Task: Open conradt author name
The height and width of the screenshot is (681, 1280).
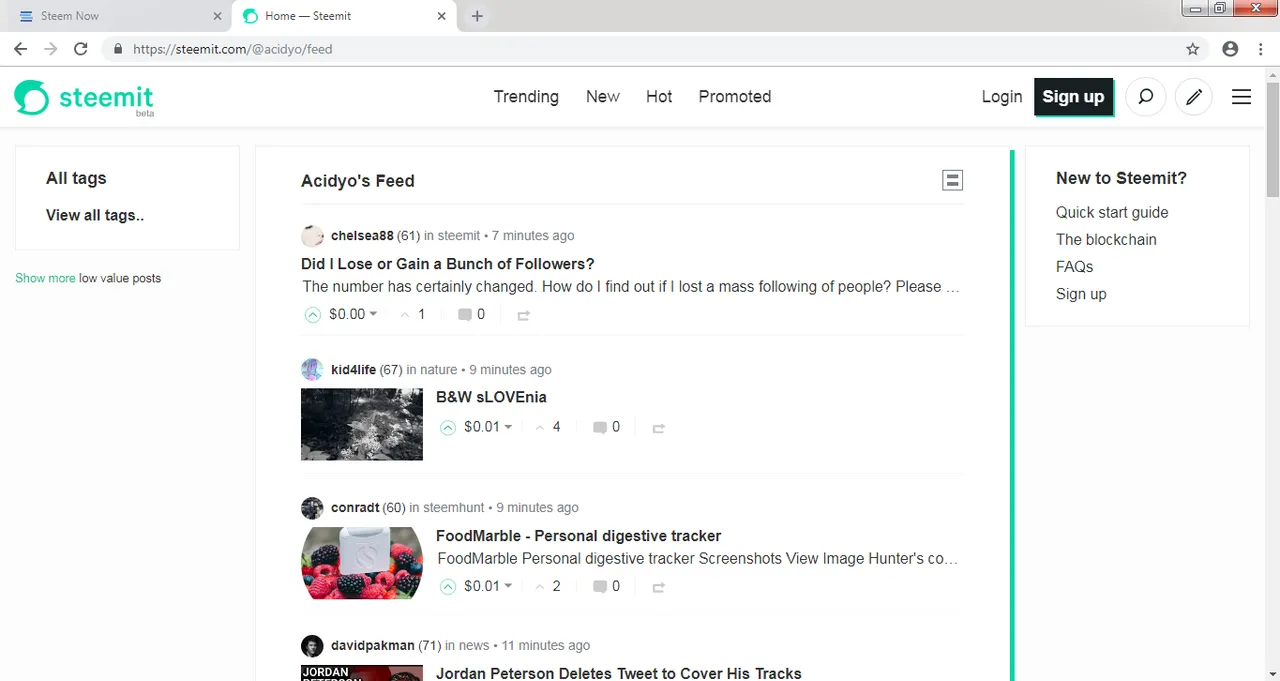Action: (x=354, y=508)
